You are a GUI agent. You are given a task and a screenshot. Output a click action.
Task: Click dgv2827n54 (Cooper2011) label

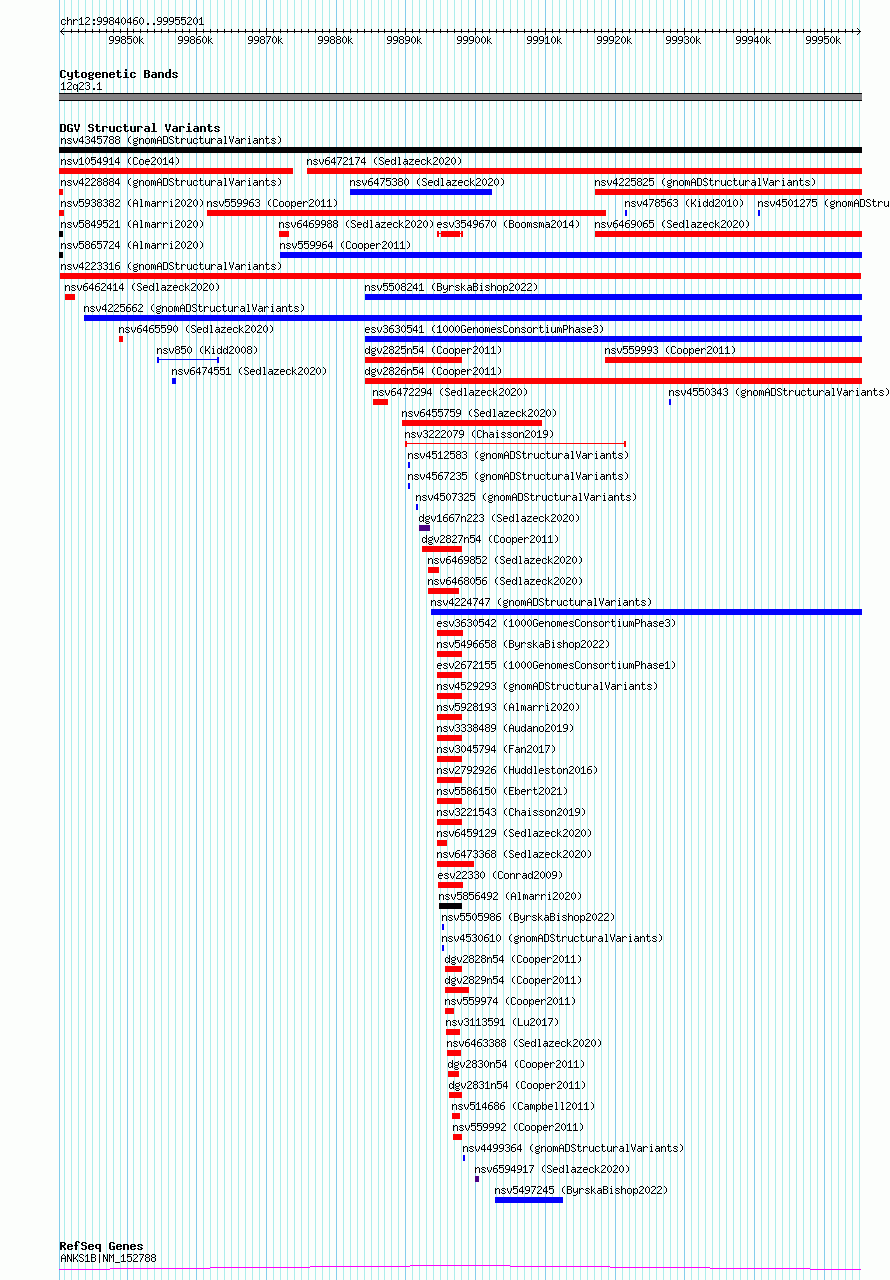[490, 539]
